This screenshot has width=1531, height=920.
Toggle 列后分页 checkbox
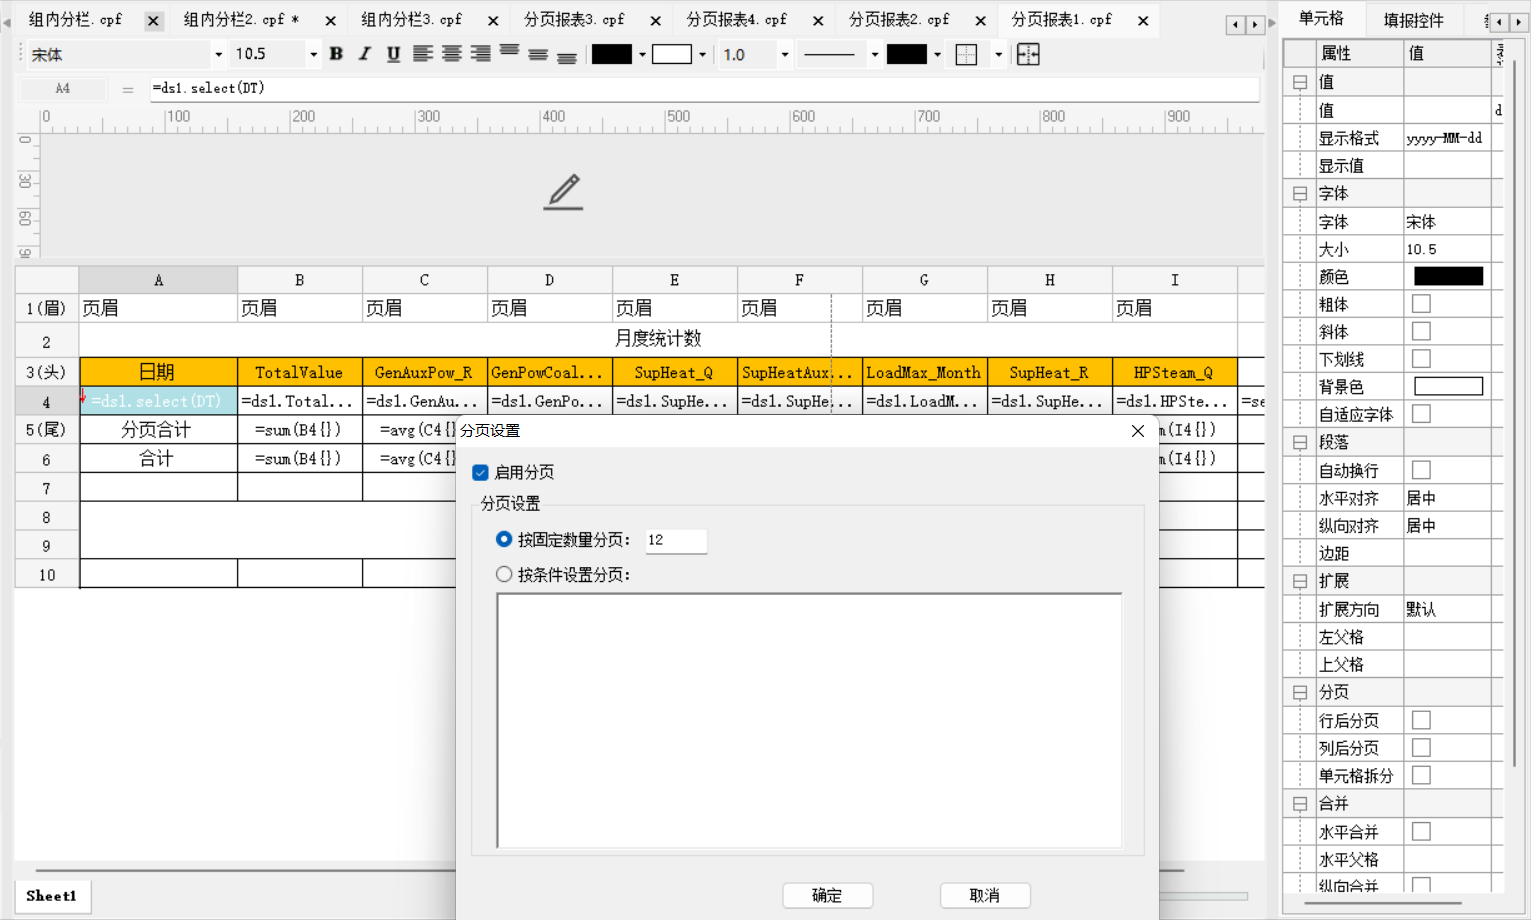click(1421, 748)
